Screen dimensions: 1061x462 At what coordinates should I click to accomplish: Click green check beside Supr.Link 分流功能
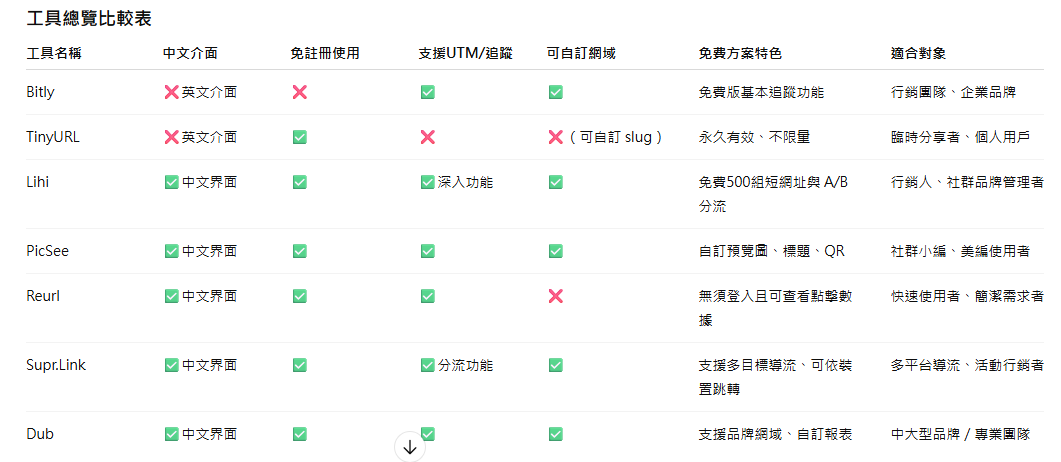click(427, 365)
